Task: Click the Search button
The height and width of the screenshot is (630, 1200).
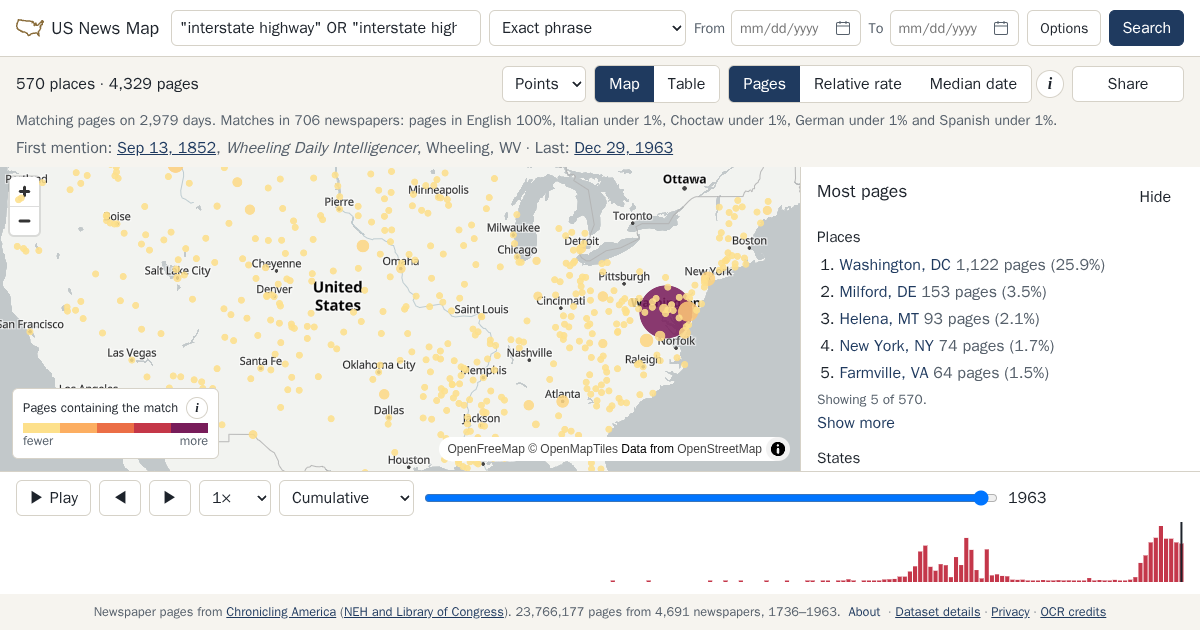Action: tap(1146, 28)
